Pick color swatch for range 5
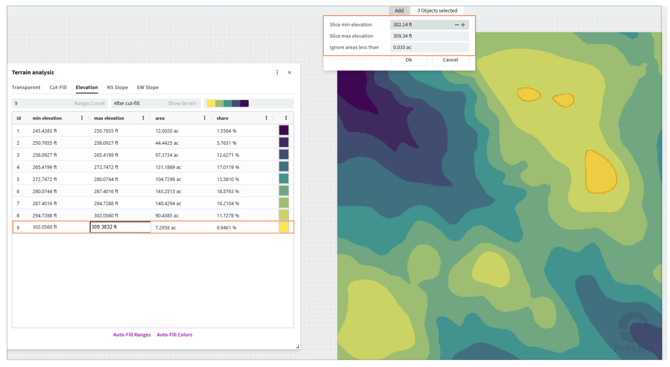Screen dimensions: 670x367 point(284,179)
